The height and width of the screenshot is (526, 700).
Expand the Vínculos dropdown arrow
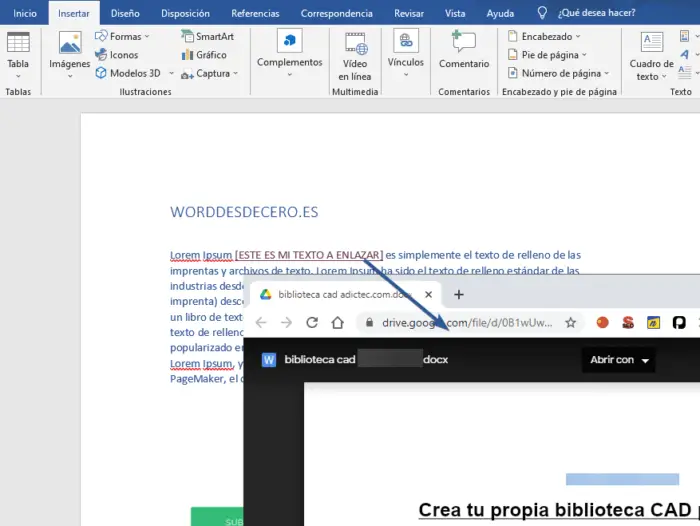pos(406,75)
